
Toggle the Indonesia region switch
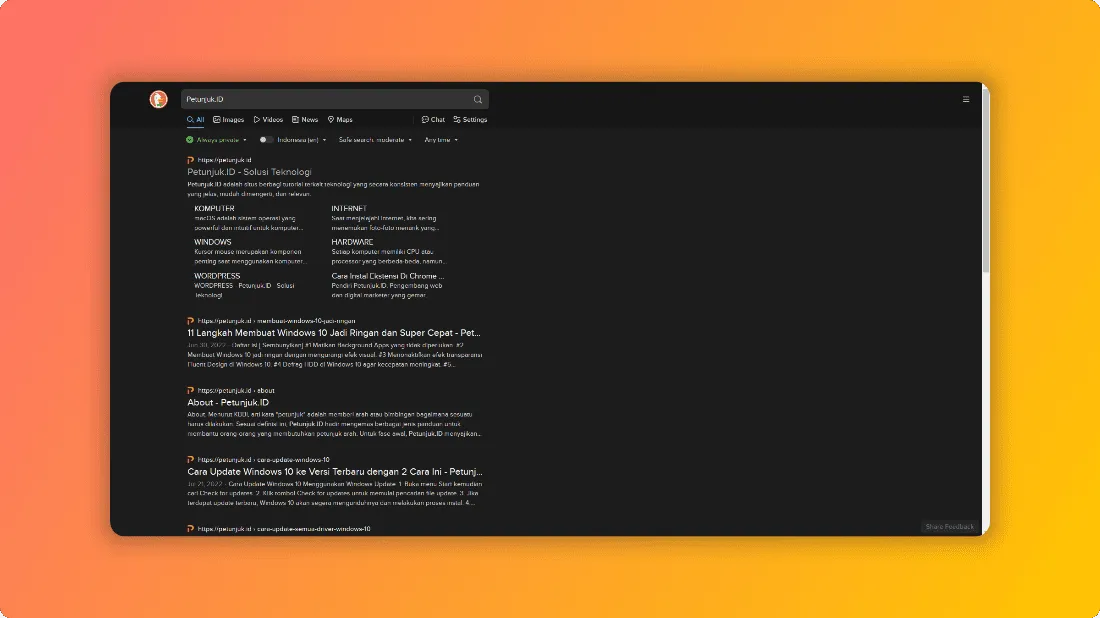266,140
